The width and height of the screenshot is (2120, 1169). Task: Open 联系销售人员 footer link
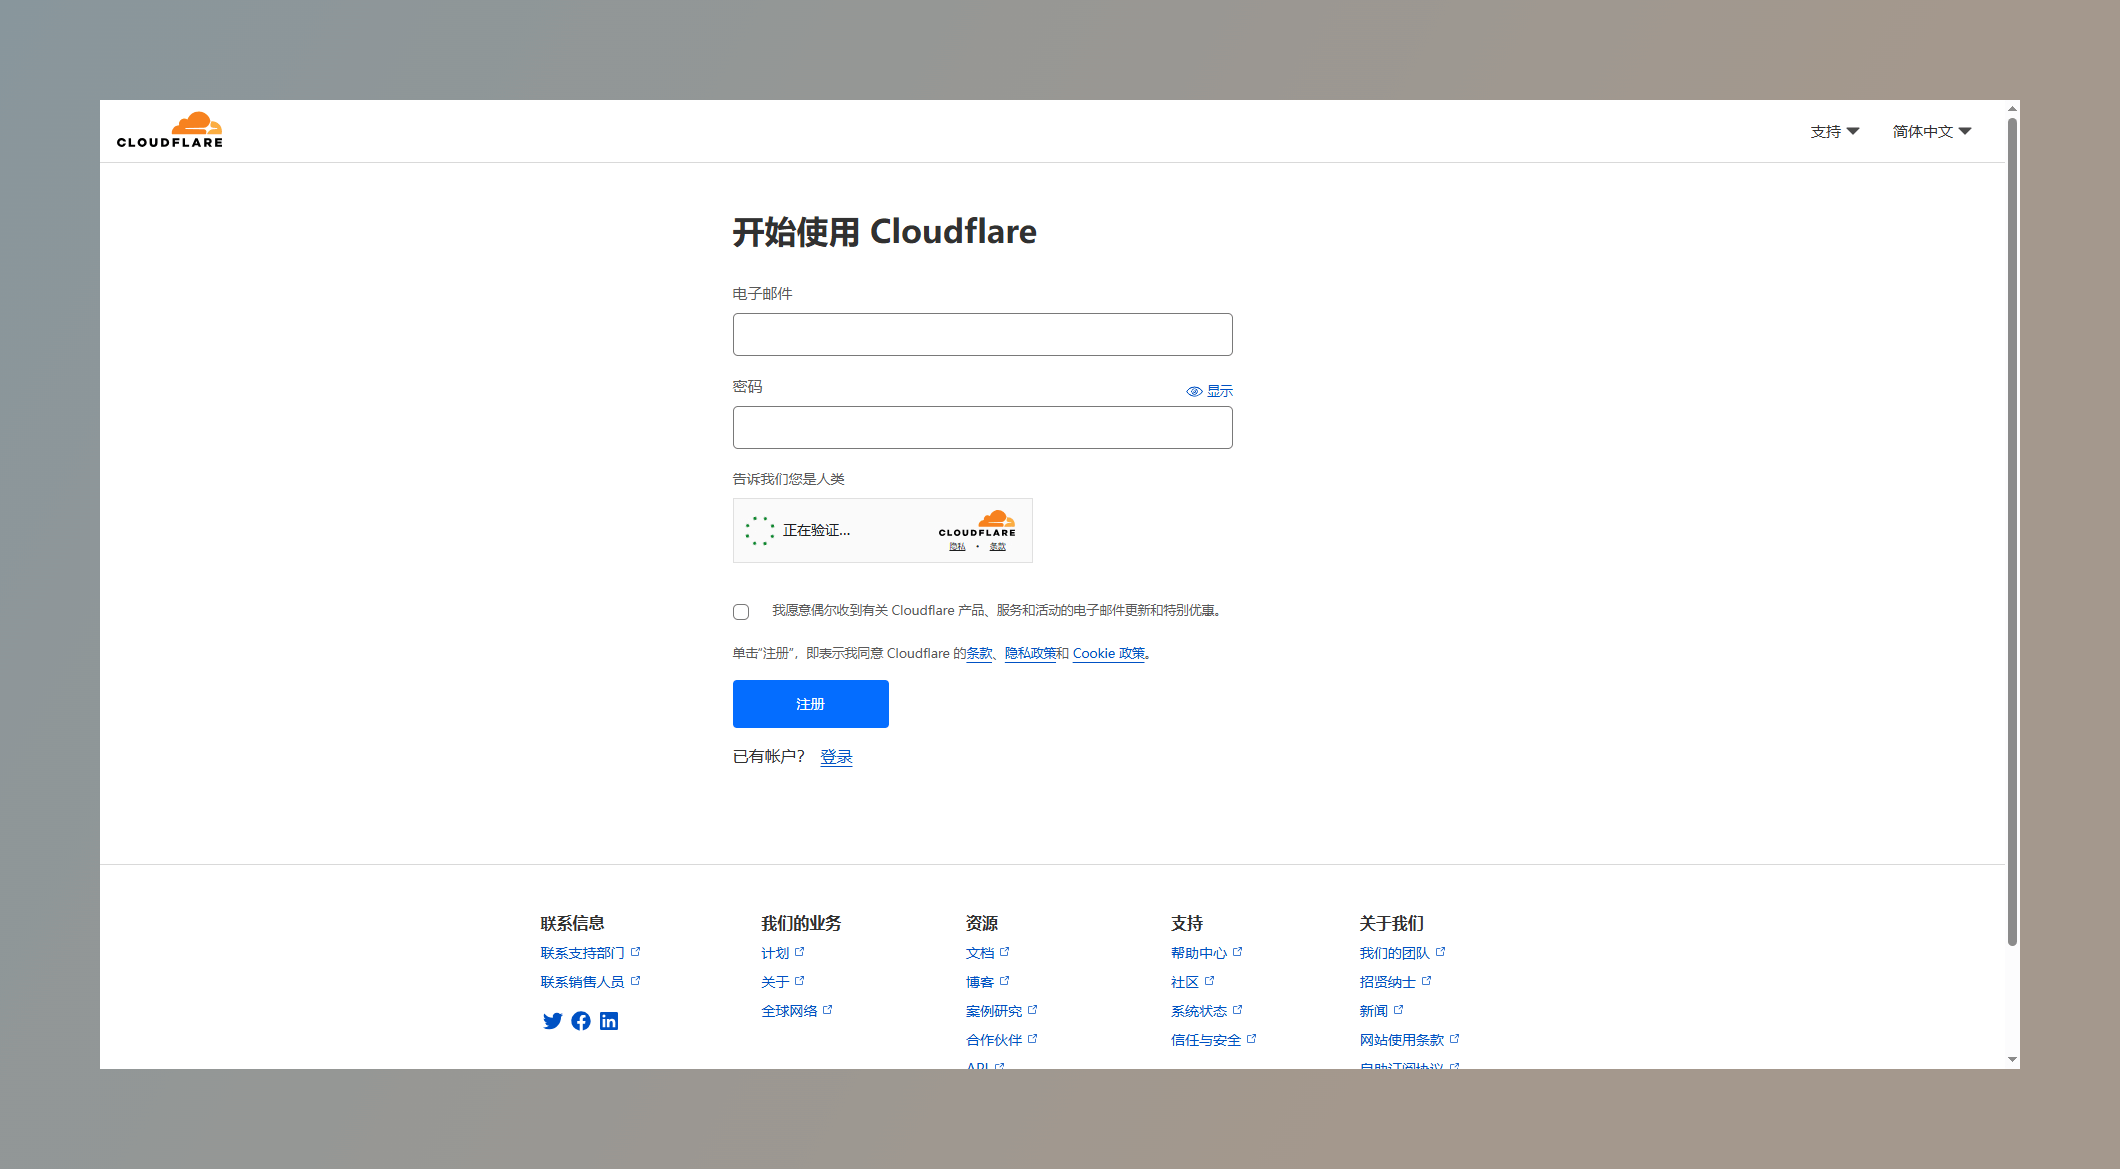point(590,982)
